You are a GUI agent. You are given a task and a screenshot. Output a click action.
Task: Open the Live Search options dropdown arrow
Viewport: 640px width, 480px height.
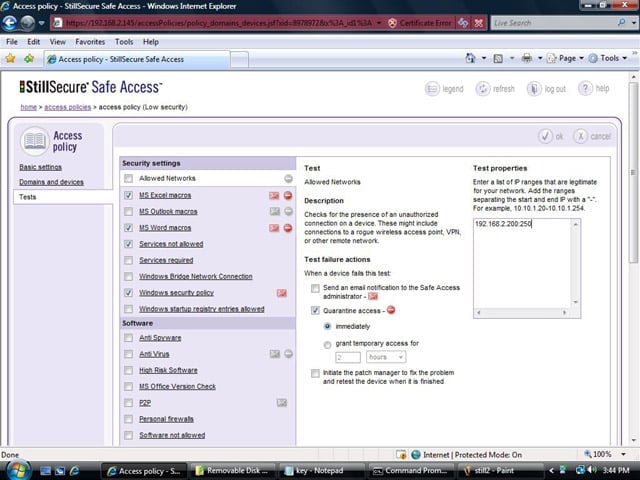click(634, 23)
